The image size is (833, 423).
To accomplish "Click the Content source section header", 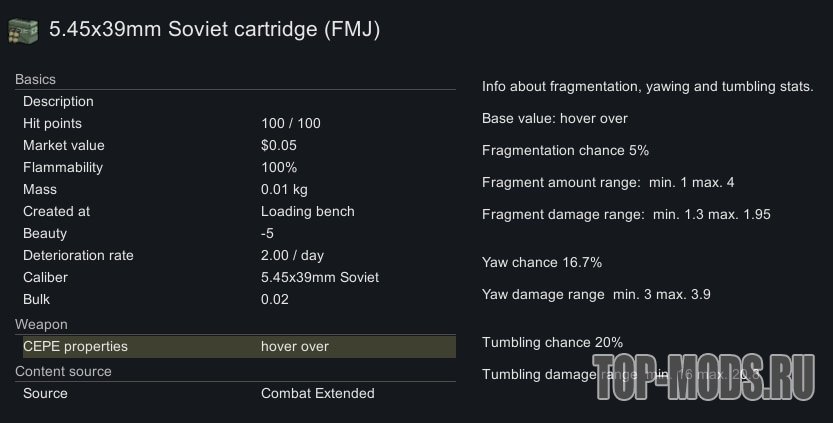I will [x=63, y=371].
